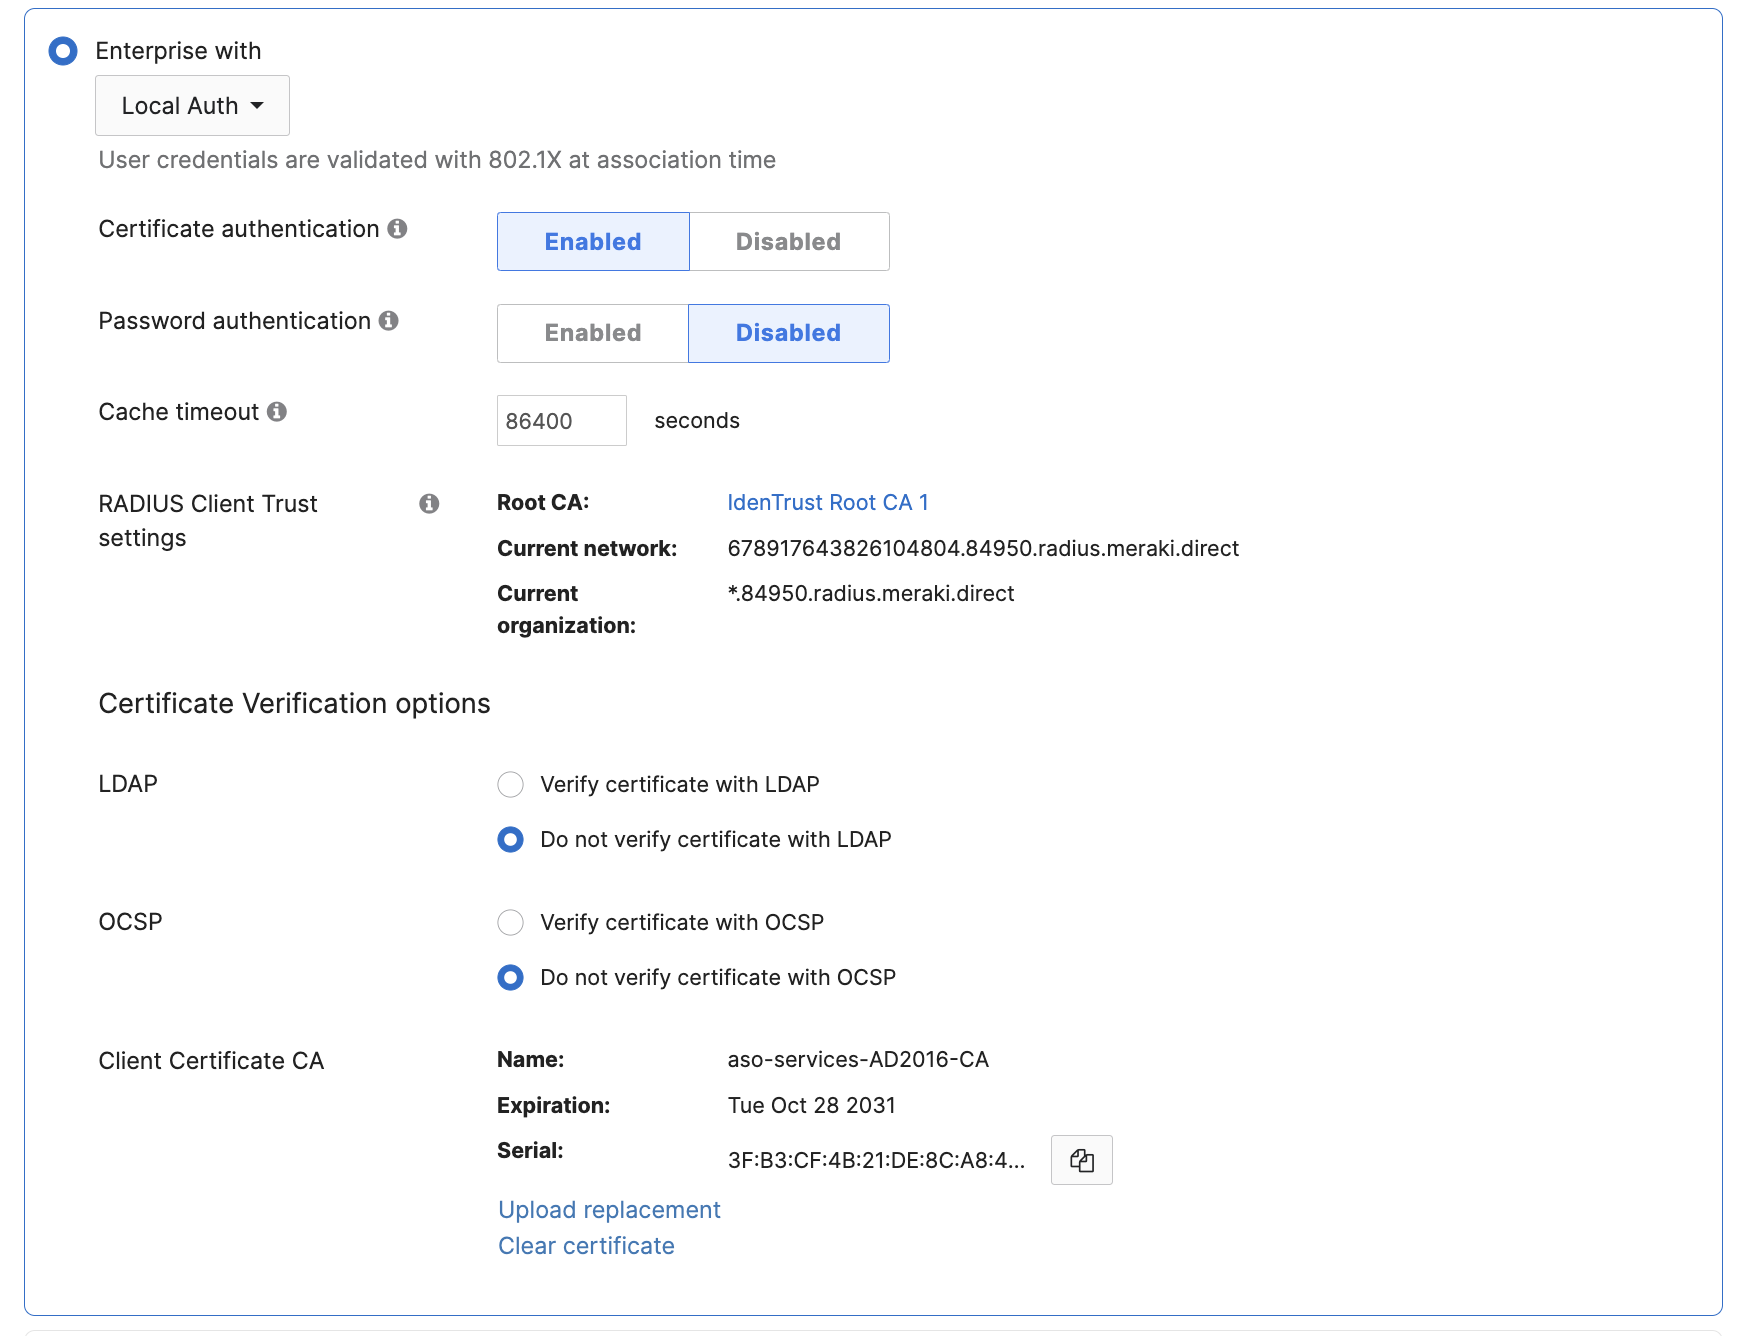Select the Enterprise with radio button
The width and height of the screenshot is (1762, 1336).
(63, 50)
